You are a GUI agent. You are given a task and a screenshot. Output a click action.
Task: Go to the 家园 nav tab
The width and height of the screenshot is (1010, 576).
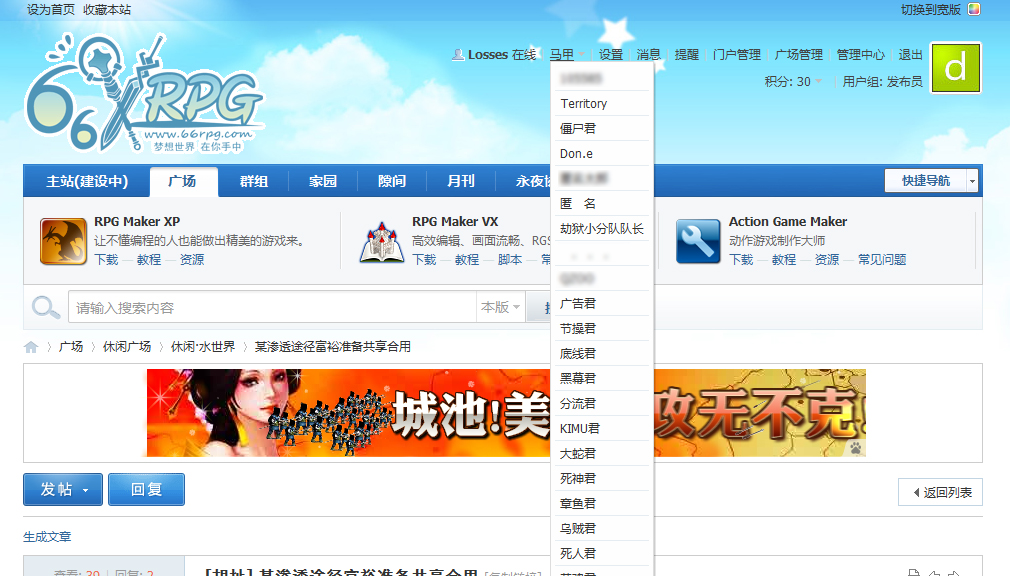click(x=323, y=181)
